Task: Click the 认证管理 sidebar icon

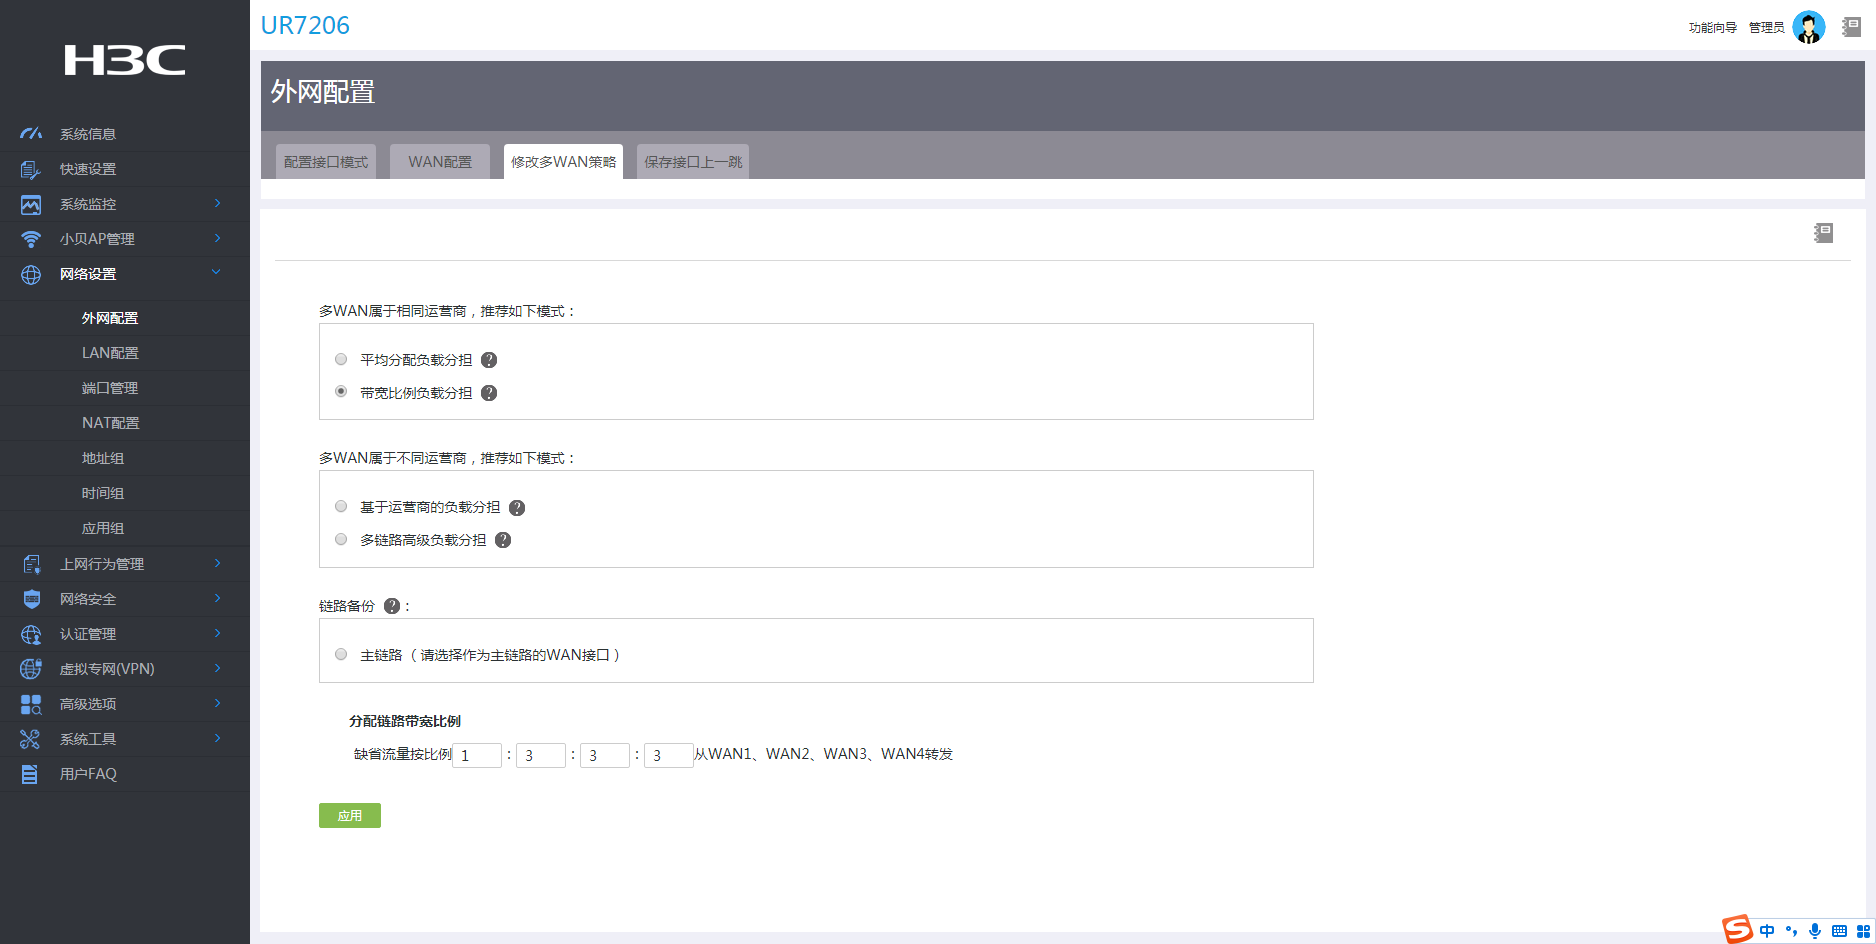Action: (31, 634)
